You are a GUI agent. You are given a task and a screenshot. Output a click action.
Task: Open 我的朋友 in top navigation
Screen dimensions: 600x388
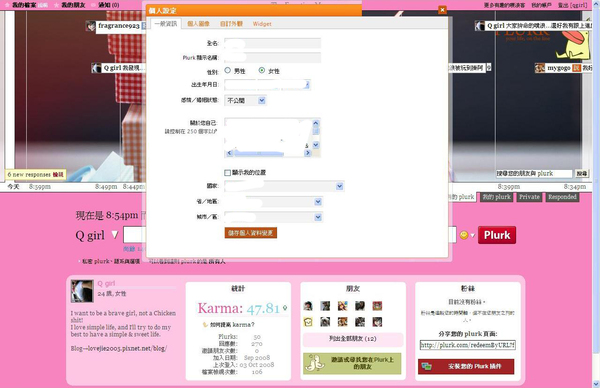point(73,5)
